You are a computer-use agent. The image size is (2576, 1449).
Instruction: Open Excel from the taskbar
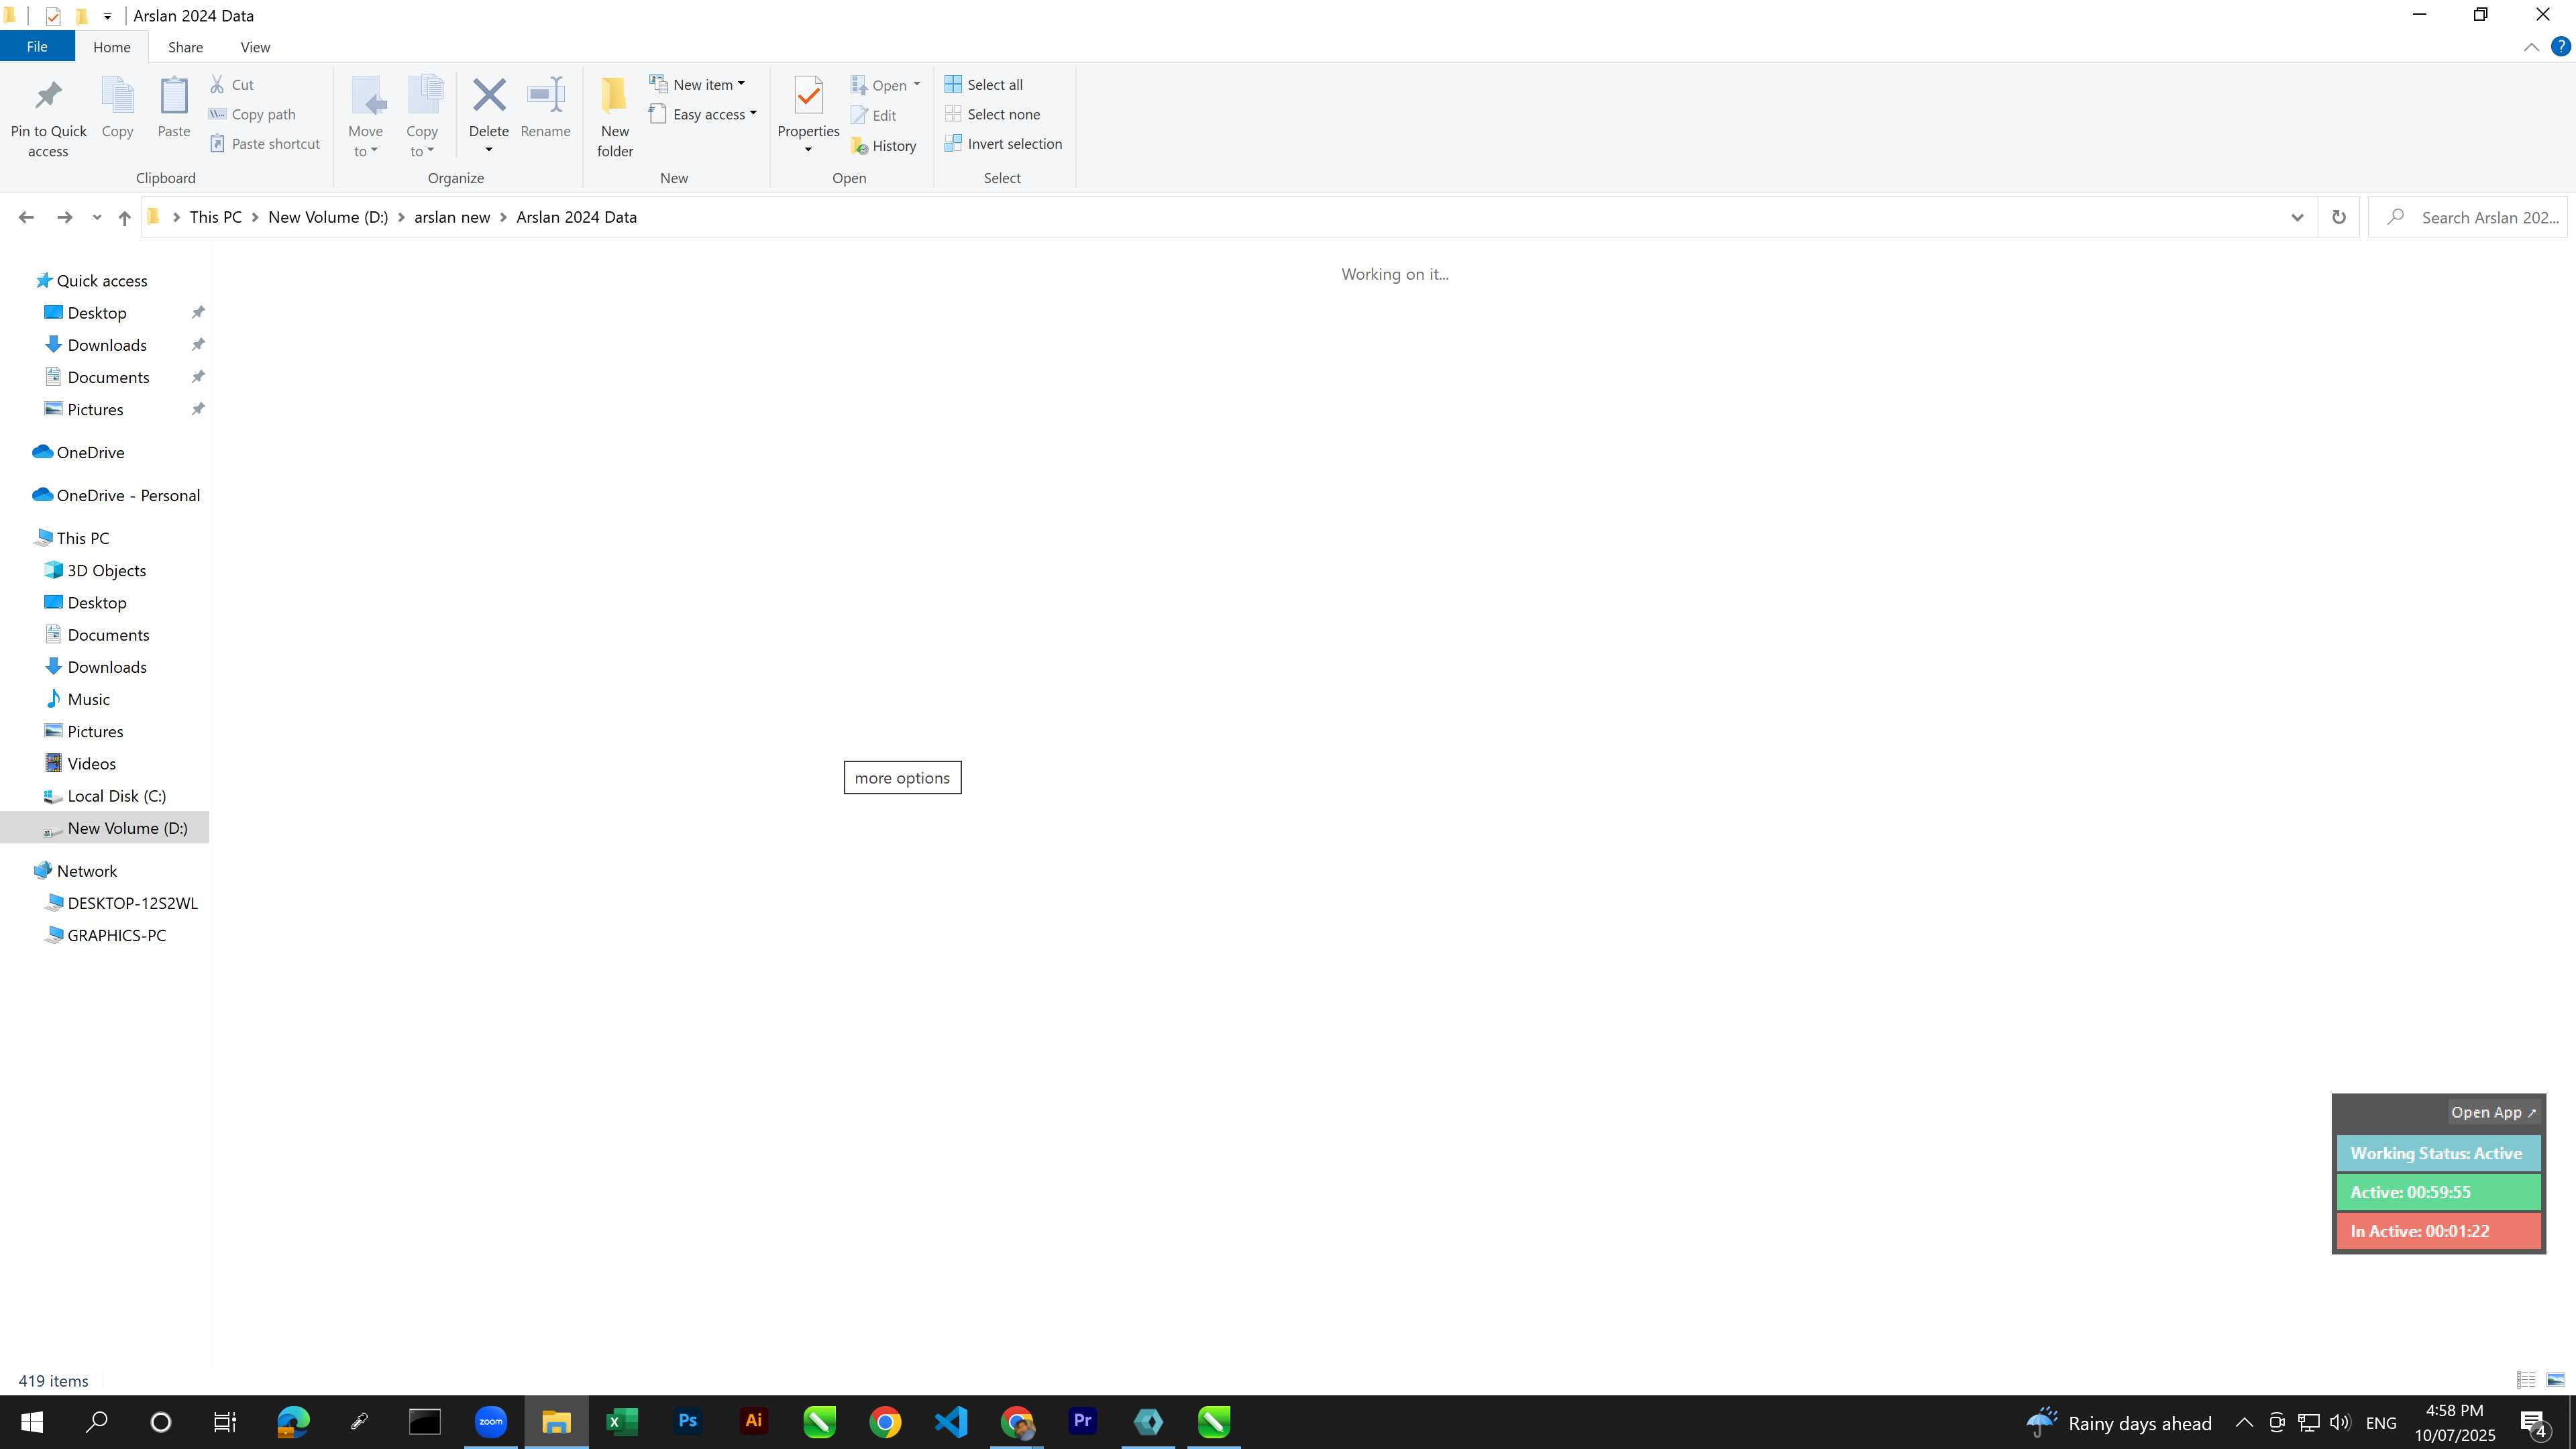pyautogui.click(x=621, y=1421)
